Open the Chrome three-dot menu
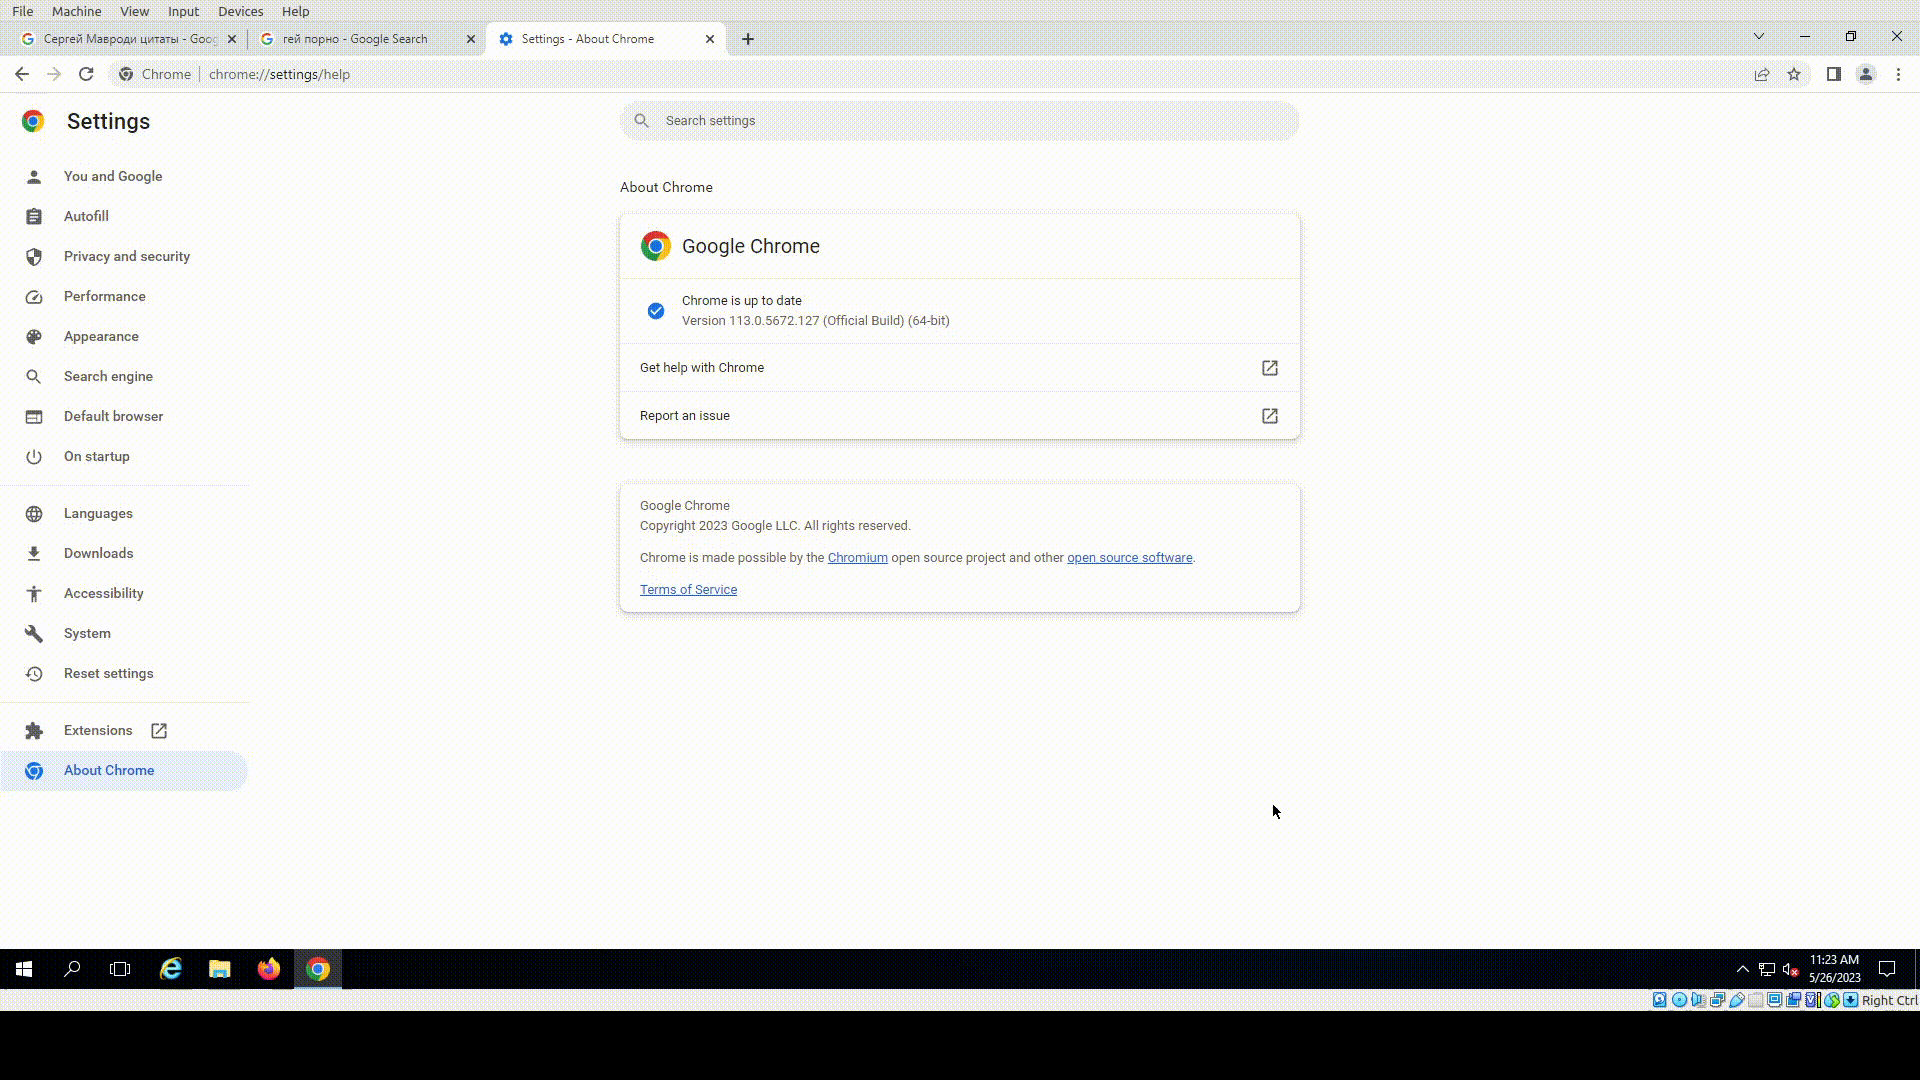The width and height of the screenshot is (1920, 1080). 1898,74
